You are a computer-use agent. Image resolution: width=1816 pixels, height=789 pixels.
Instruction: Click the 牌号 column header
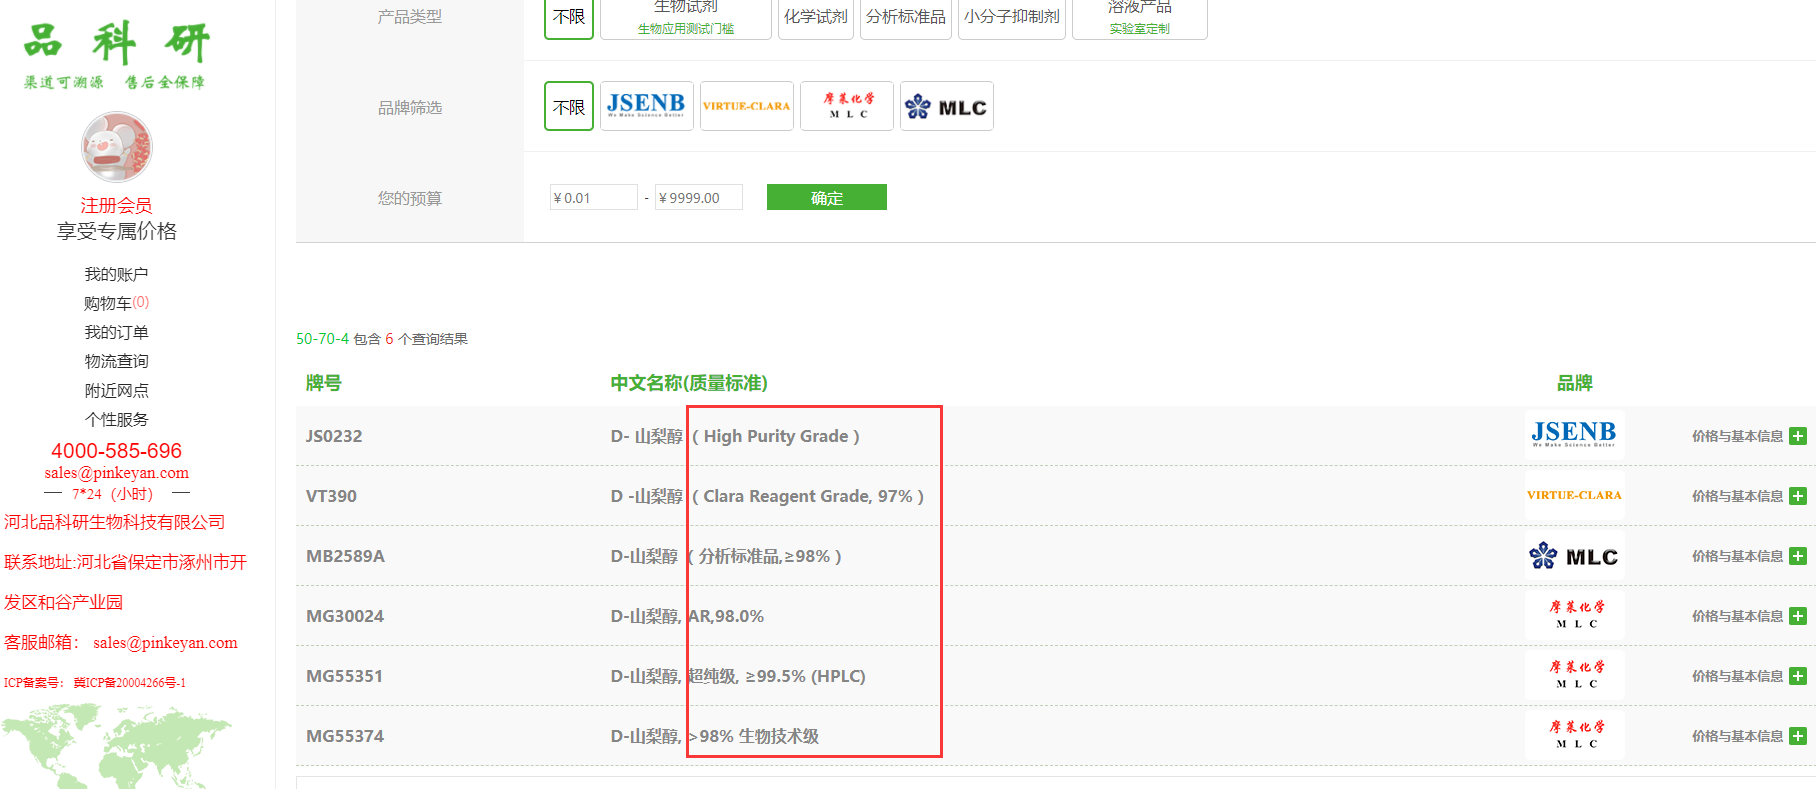tap(323, 383)
